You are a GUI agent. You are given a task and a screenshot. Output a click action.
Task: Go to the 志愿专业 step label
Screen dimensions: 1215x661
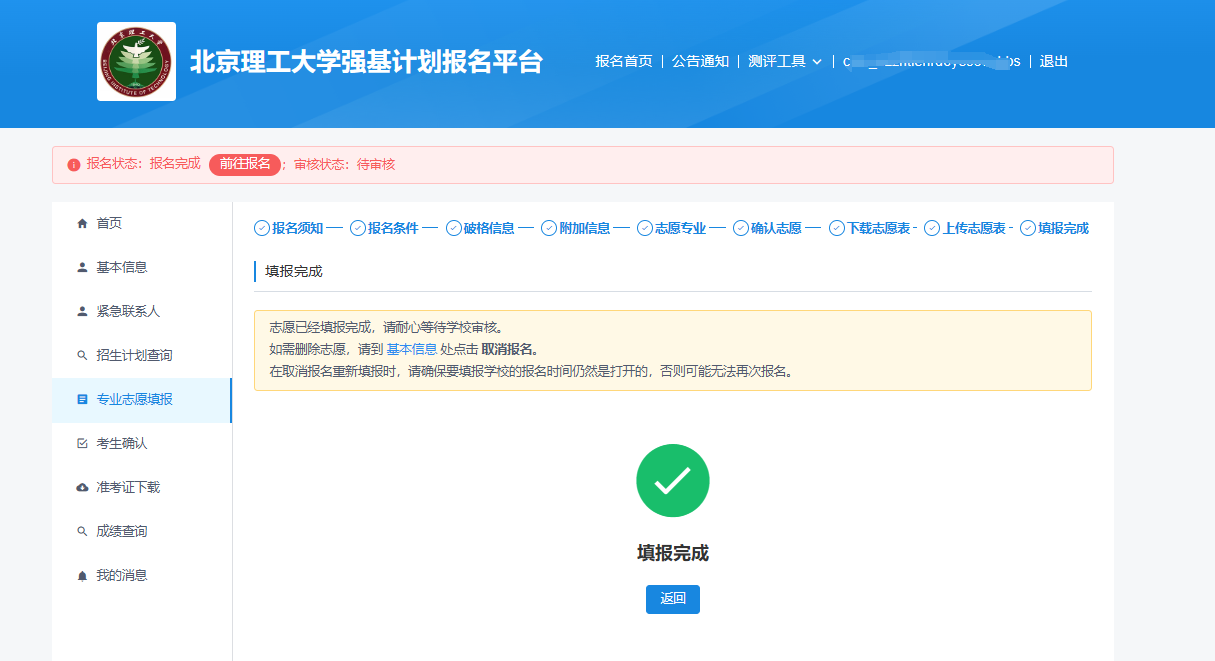point(680,228)
